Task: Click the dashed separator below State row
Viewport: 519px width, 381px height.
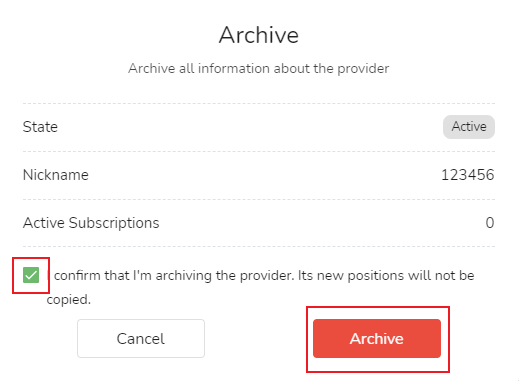Action: pyautogui.click(x=259, y=151)
